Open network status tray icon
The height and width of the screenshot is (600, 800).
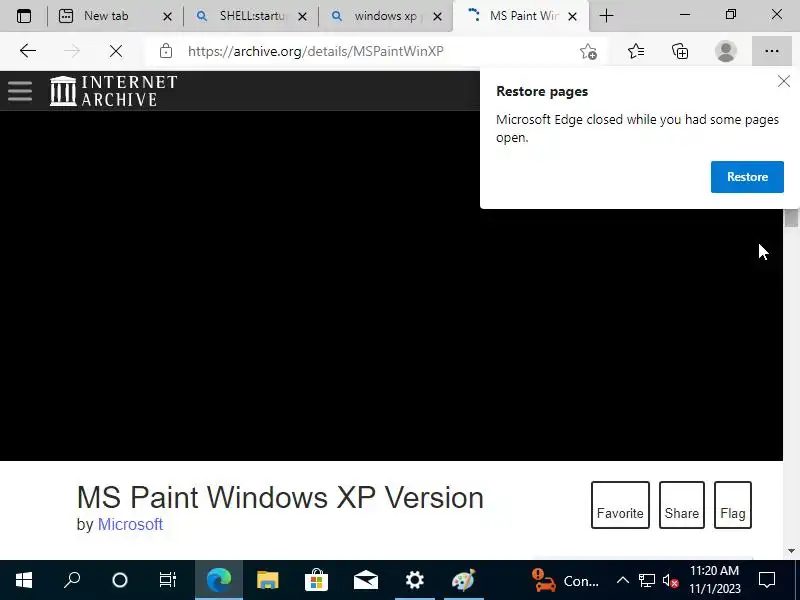click(x=646, y=580)
